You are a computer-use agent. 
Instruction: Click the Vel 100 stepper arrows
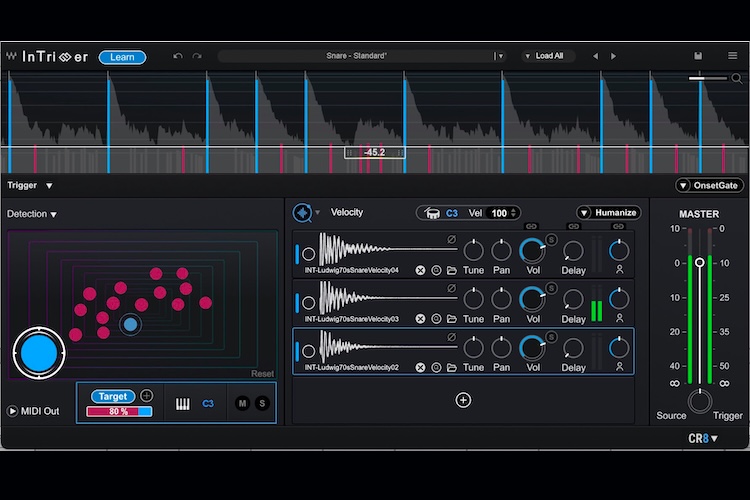pyautogui.click(x=514, y=213)
